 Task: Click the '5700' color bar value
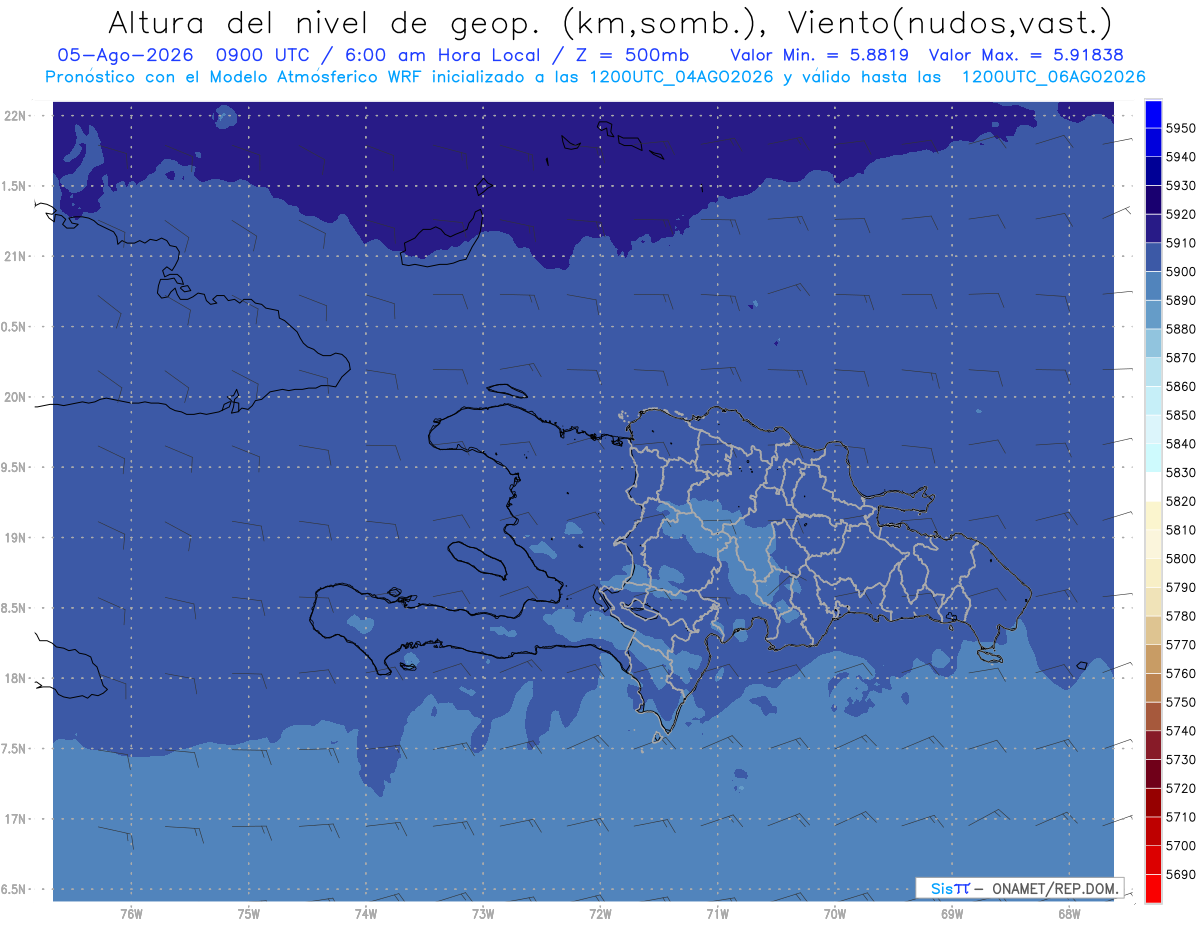click(1181, 845)
